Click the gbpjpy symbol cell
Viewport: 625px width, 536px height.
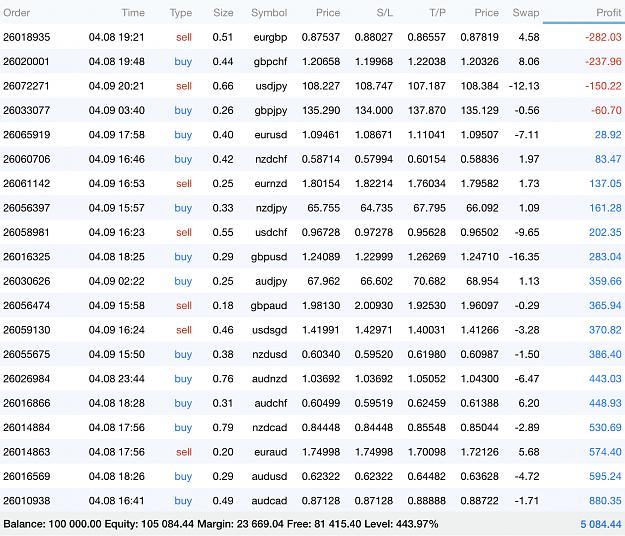click(x=271, y=110)
